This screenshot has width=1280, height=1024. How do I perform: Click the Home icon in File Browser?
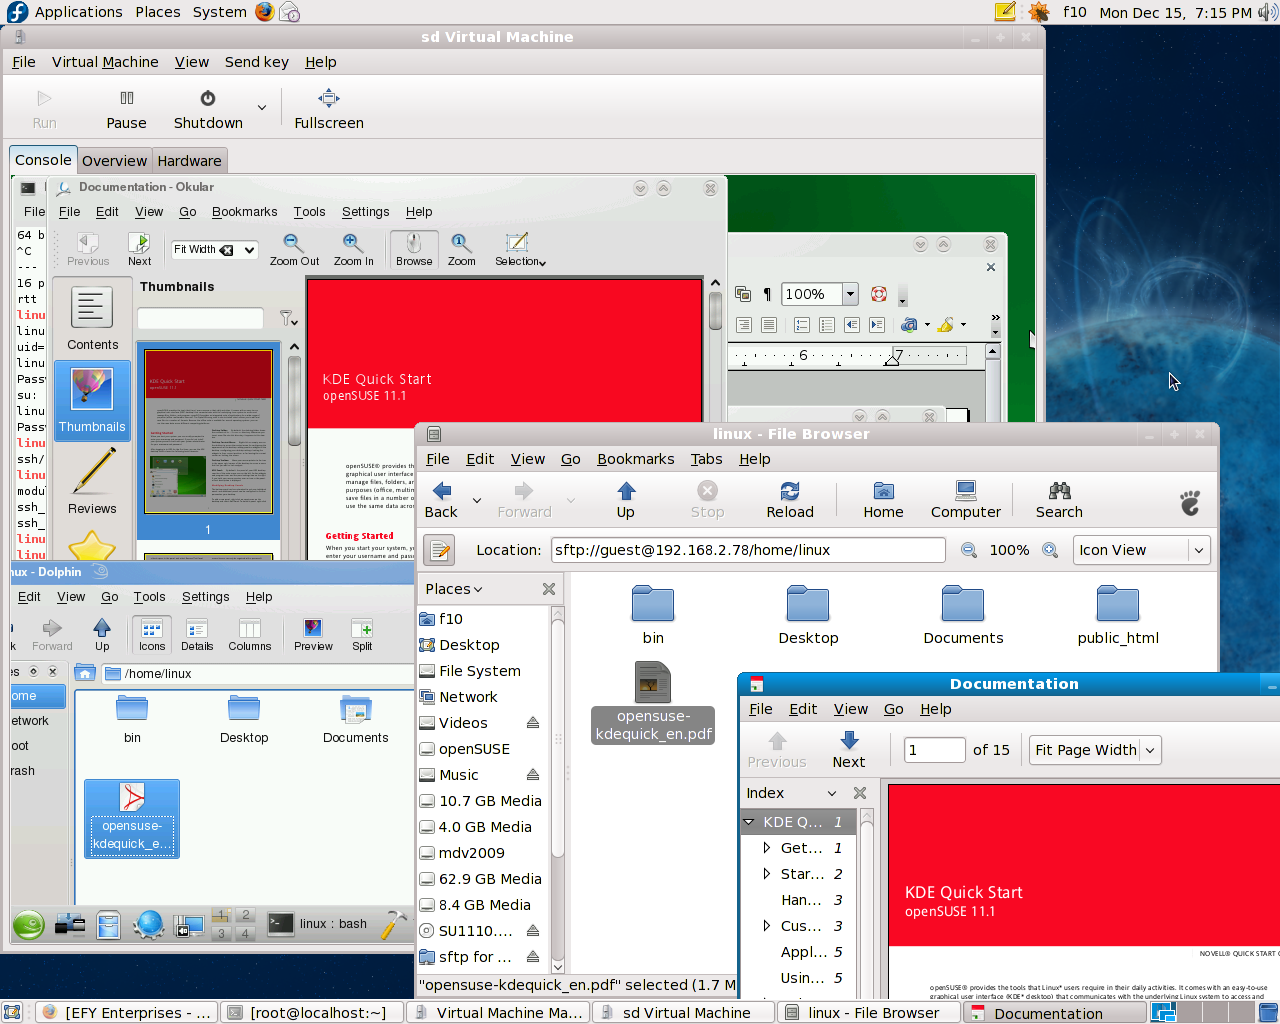(883, 499)
